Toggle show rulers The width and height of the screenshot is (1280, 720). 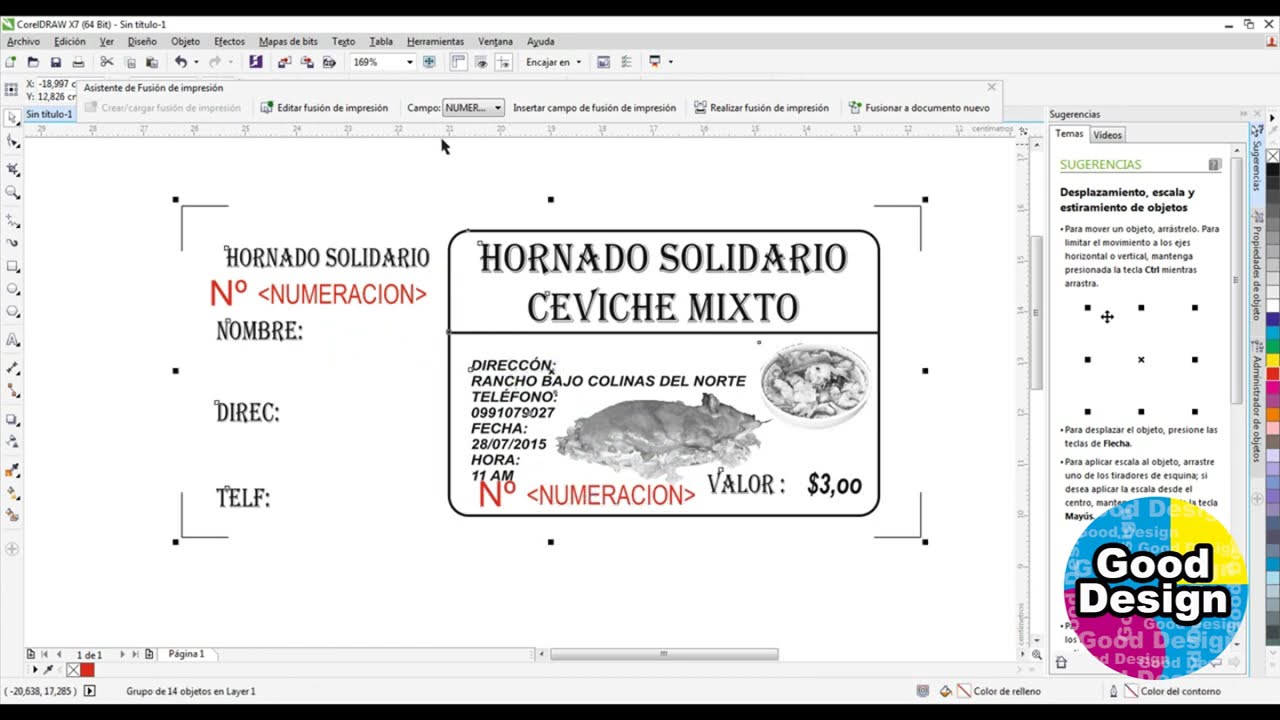coord(459,62)
